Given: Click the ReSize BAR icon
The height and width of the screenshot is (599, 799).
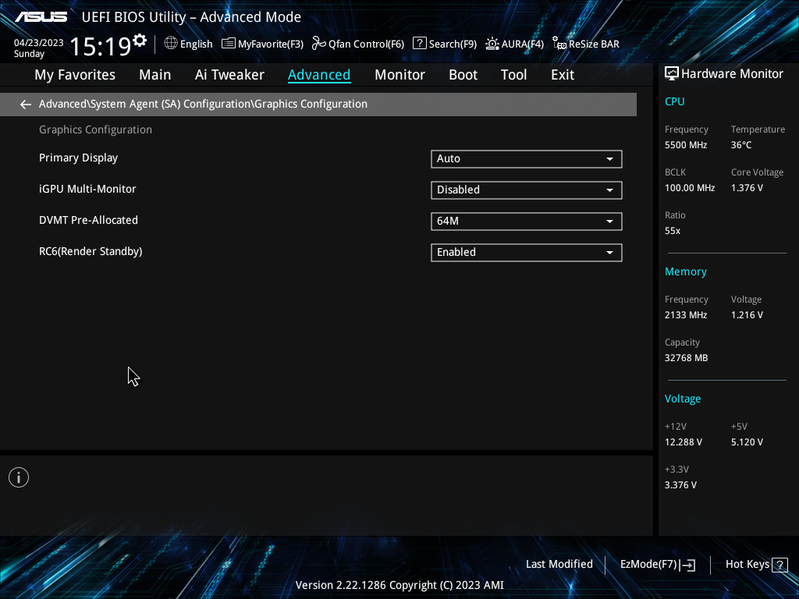Looking at the screenshot, I should click(560, 44).
